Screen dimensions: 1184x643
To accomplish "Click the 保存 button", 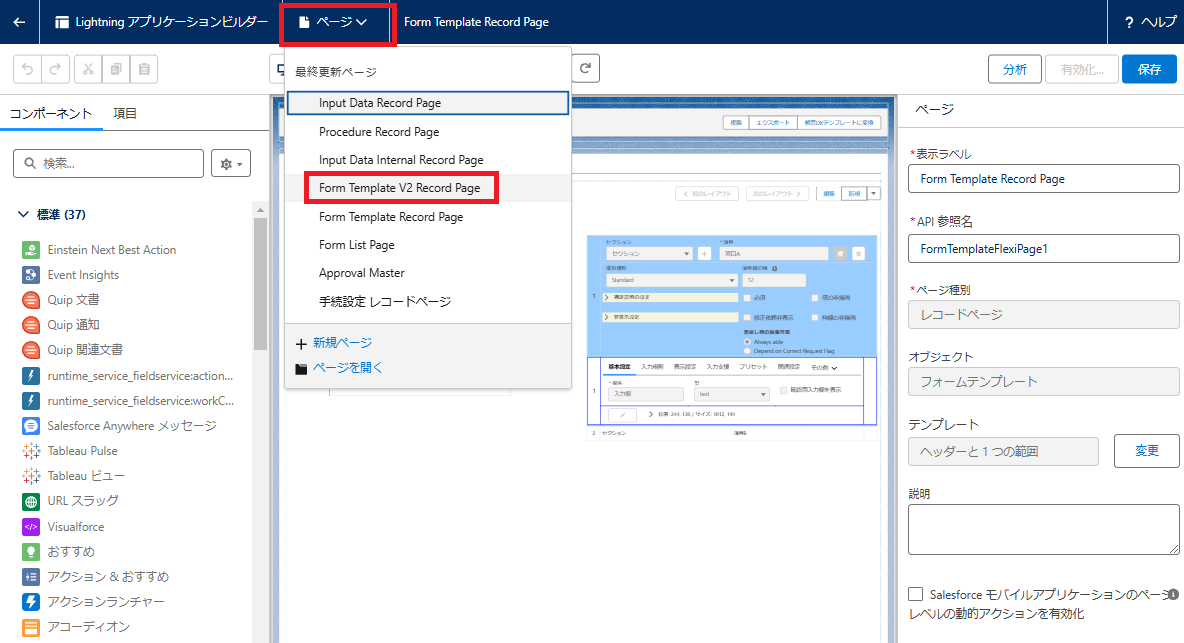I will 1149,69.
